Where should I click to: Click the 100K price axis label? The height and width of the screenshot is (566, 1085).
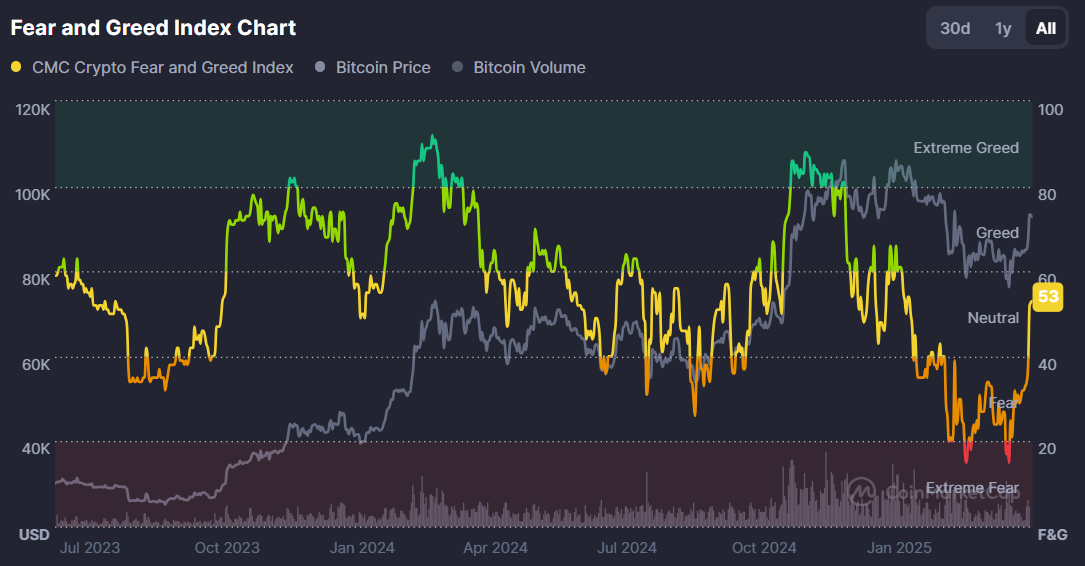(33, 193)
